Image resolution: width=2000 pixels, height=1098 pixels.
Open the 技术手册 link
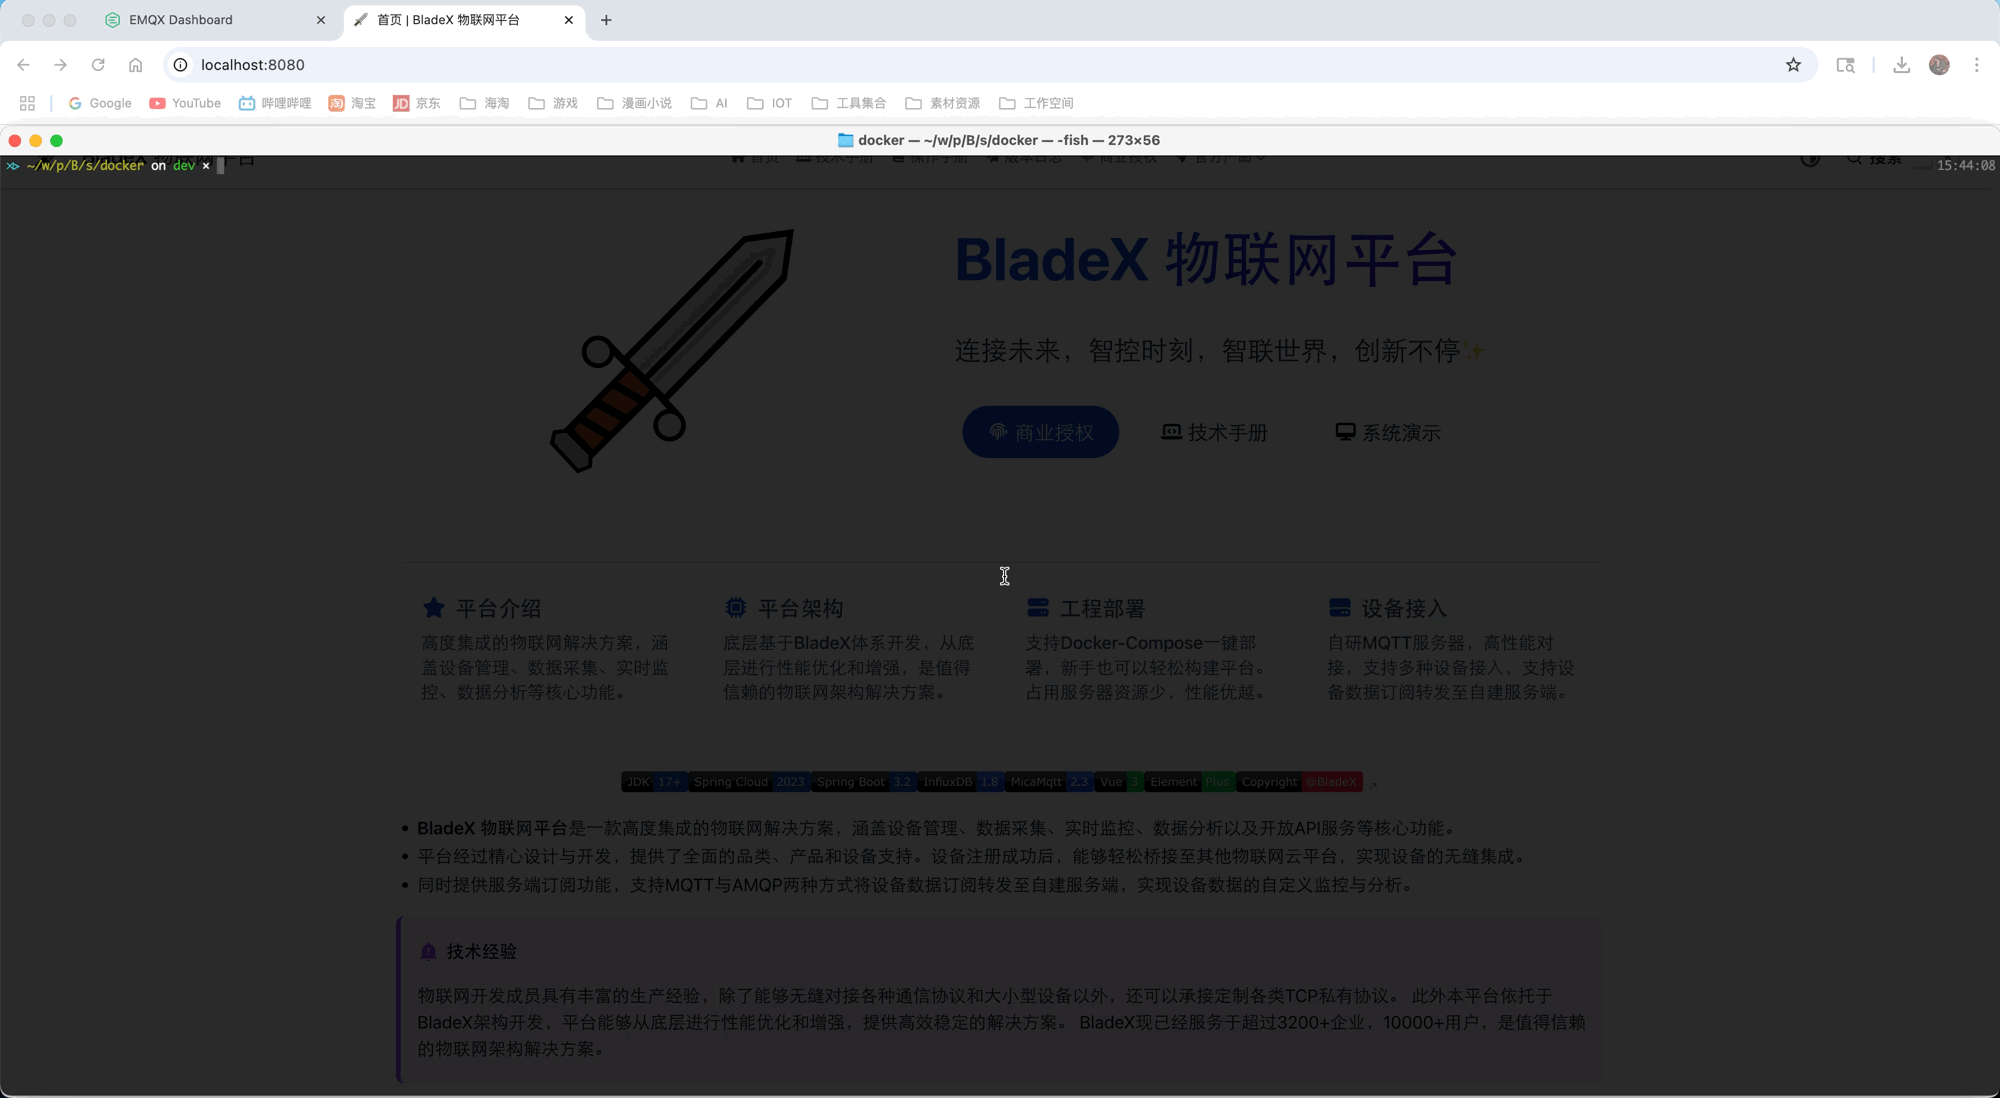1214,432
